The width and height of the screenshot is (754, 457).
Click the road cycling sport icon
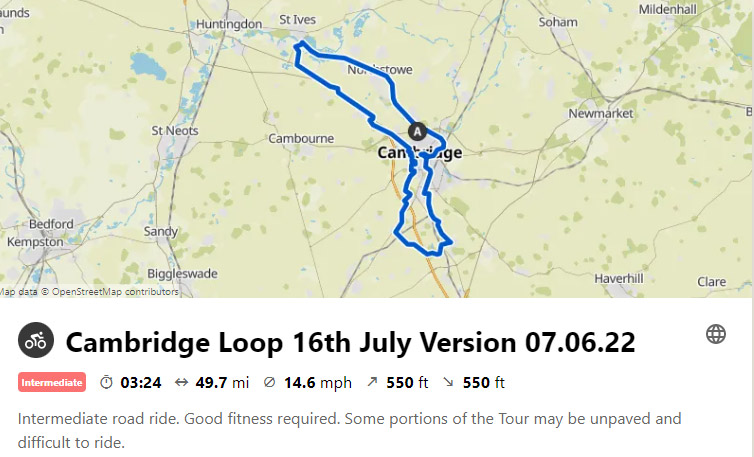[36, 340]
